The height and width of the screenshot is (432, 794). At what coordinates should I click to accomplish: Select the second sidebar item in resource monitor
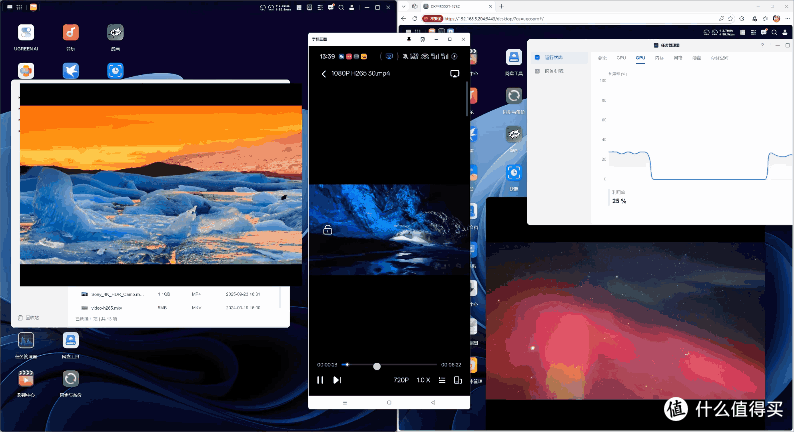559,71
